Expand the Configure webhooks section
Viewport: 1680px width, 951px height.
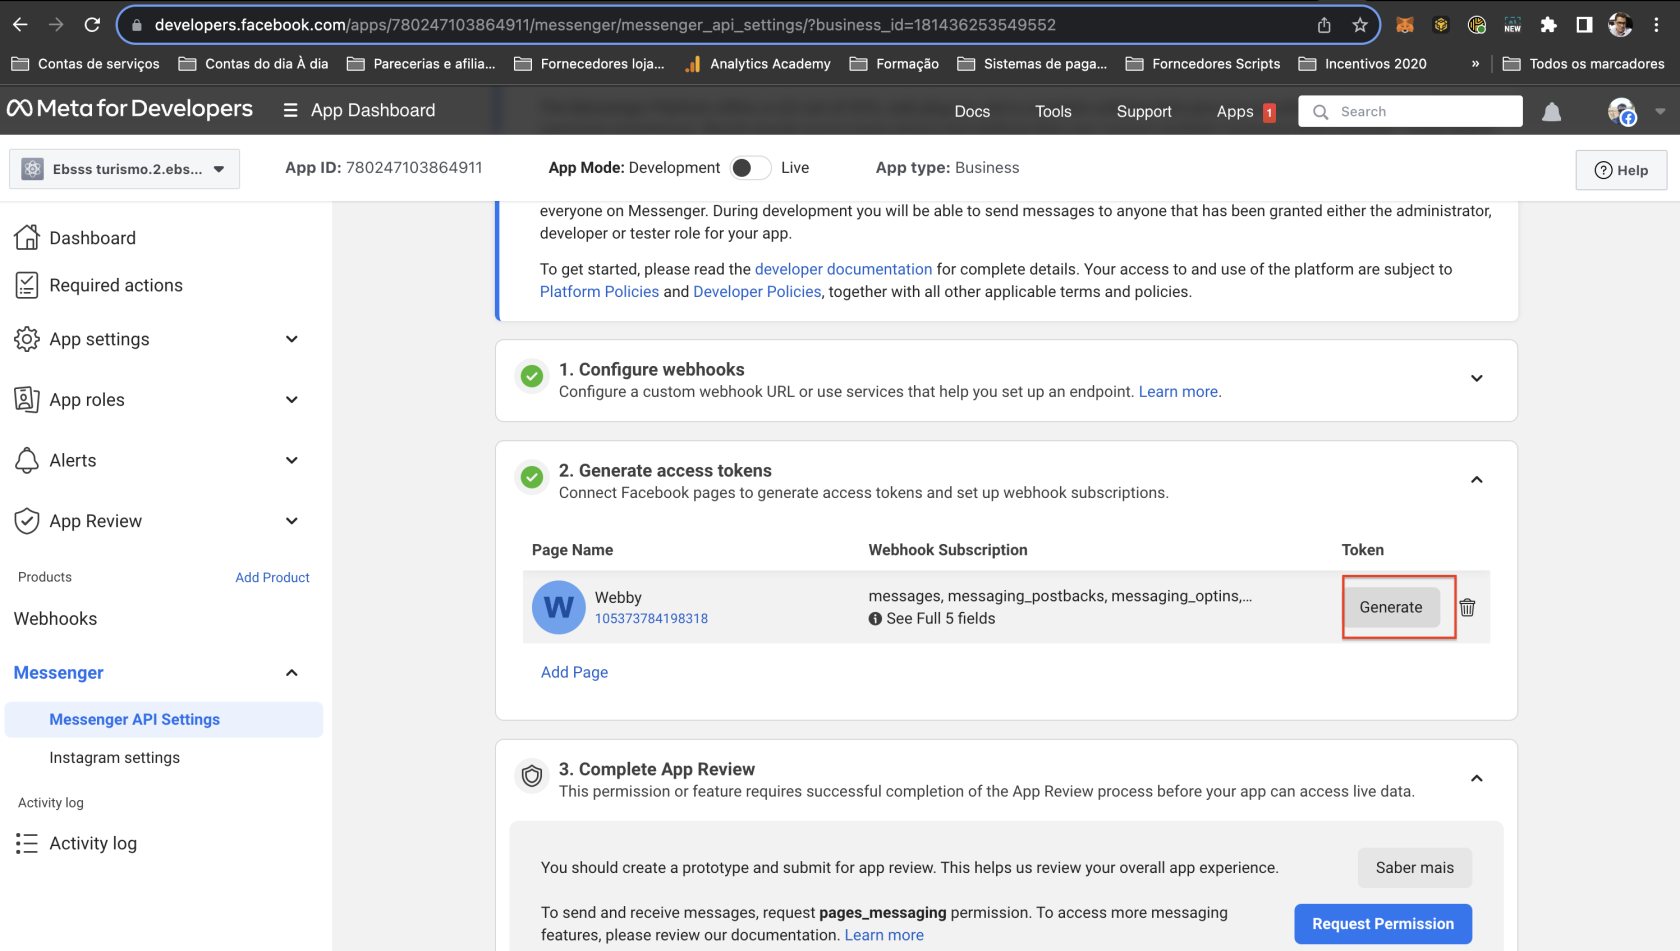pos(1477,378)
